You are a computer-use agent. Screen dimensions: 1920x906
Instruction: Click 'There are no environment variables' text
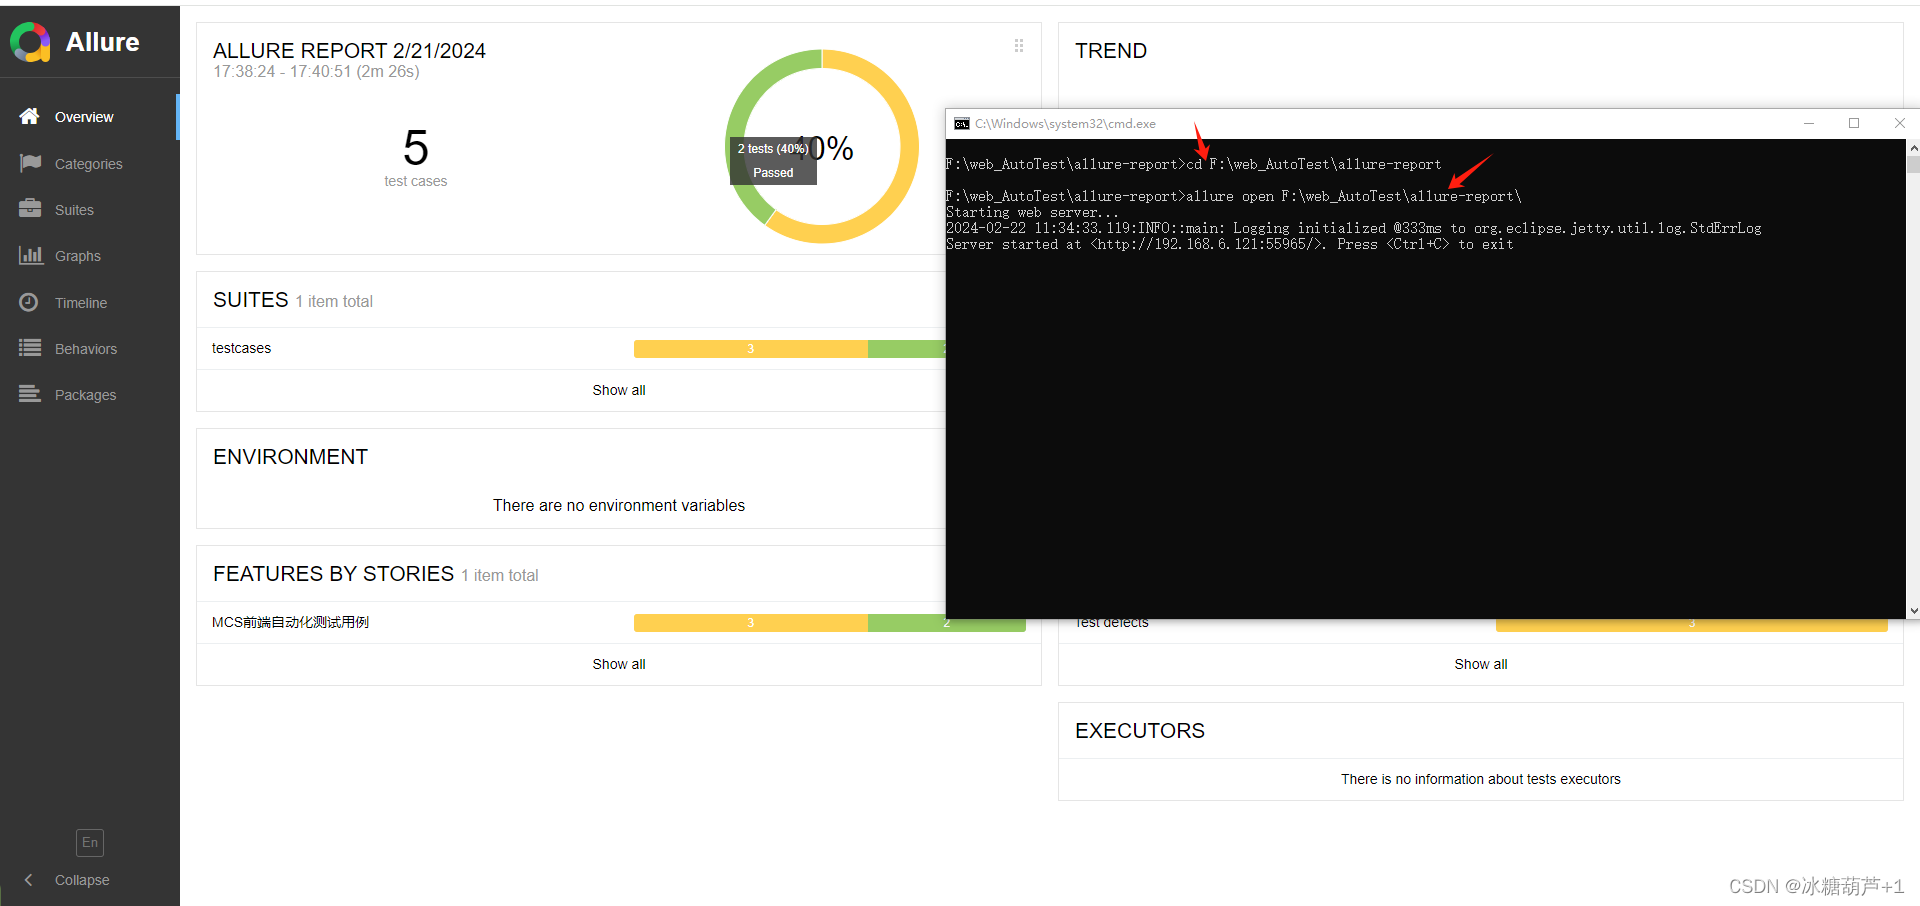point(619,505)
